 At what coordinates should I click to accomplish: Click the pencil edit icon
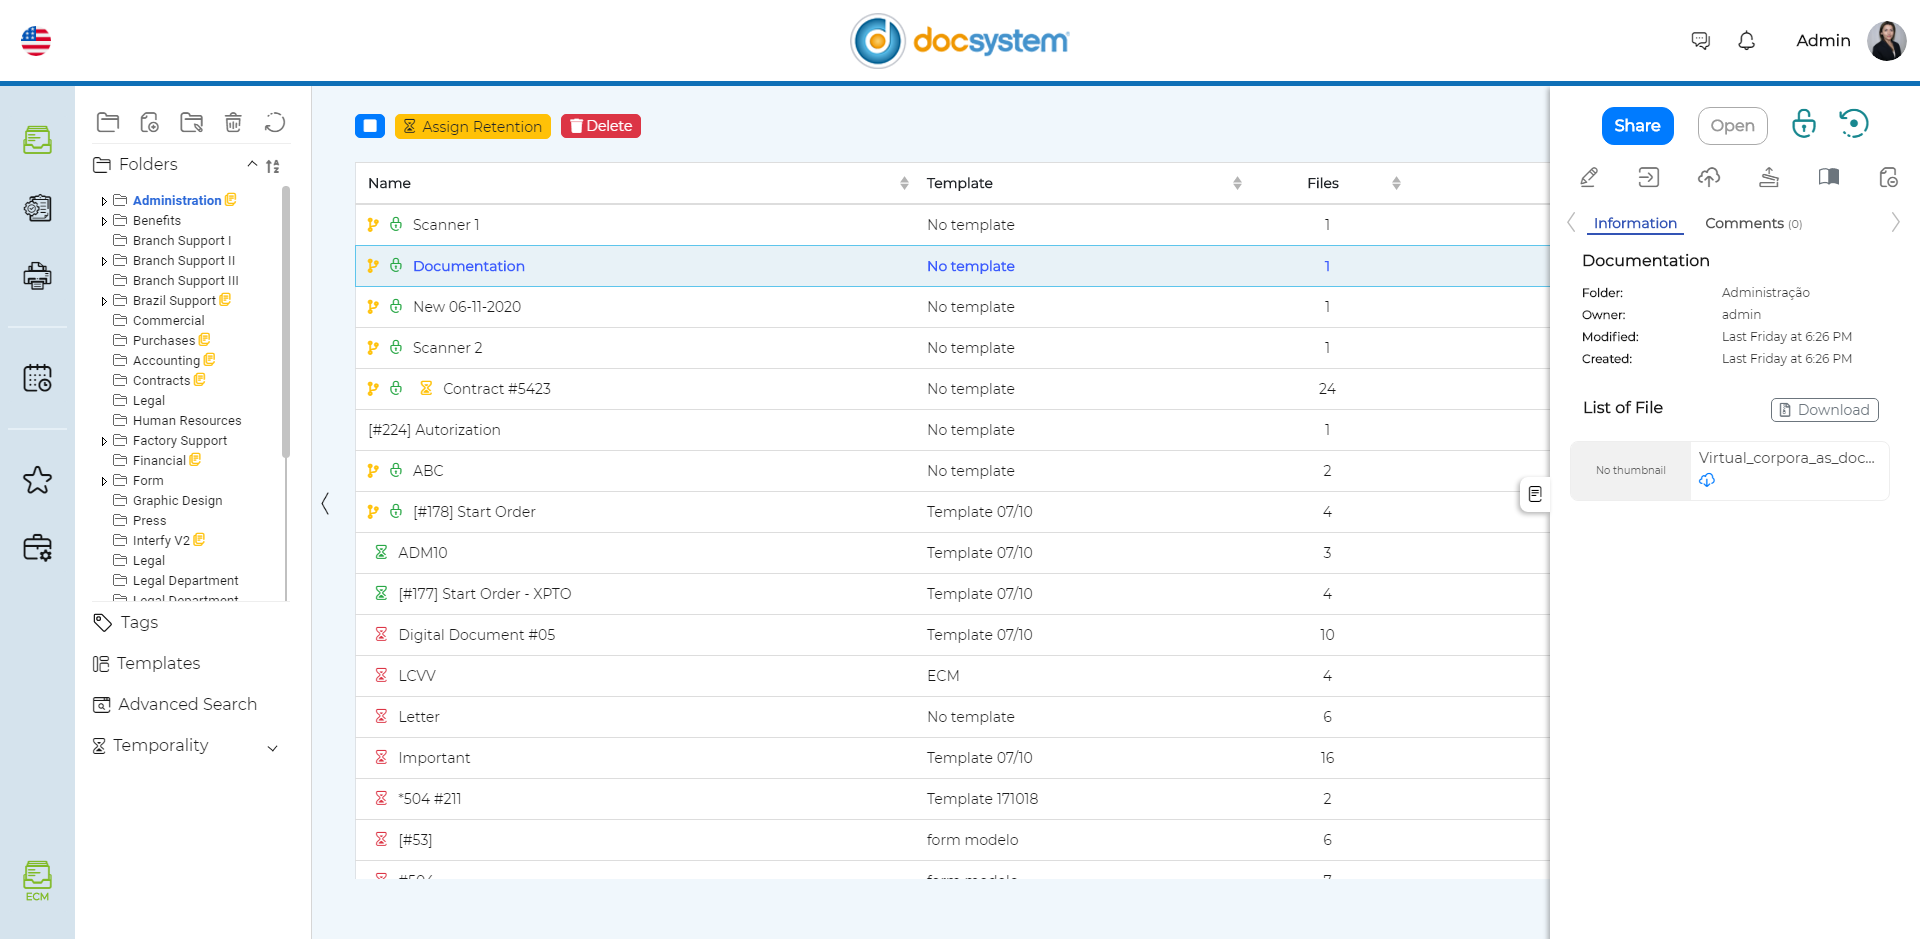click(x=1589, y=177)
